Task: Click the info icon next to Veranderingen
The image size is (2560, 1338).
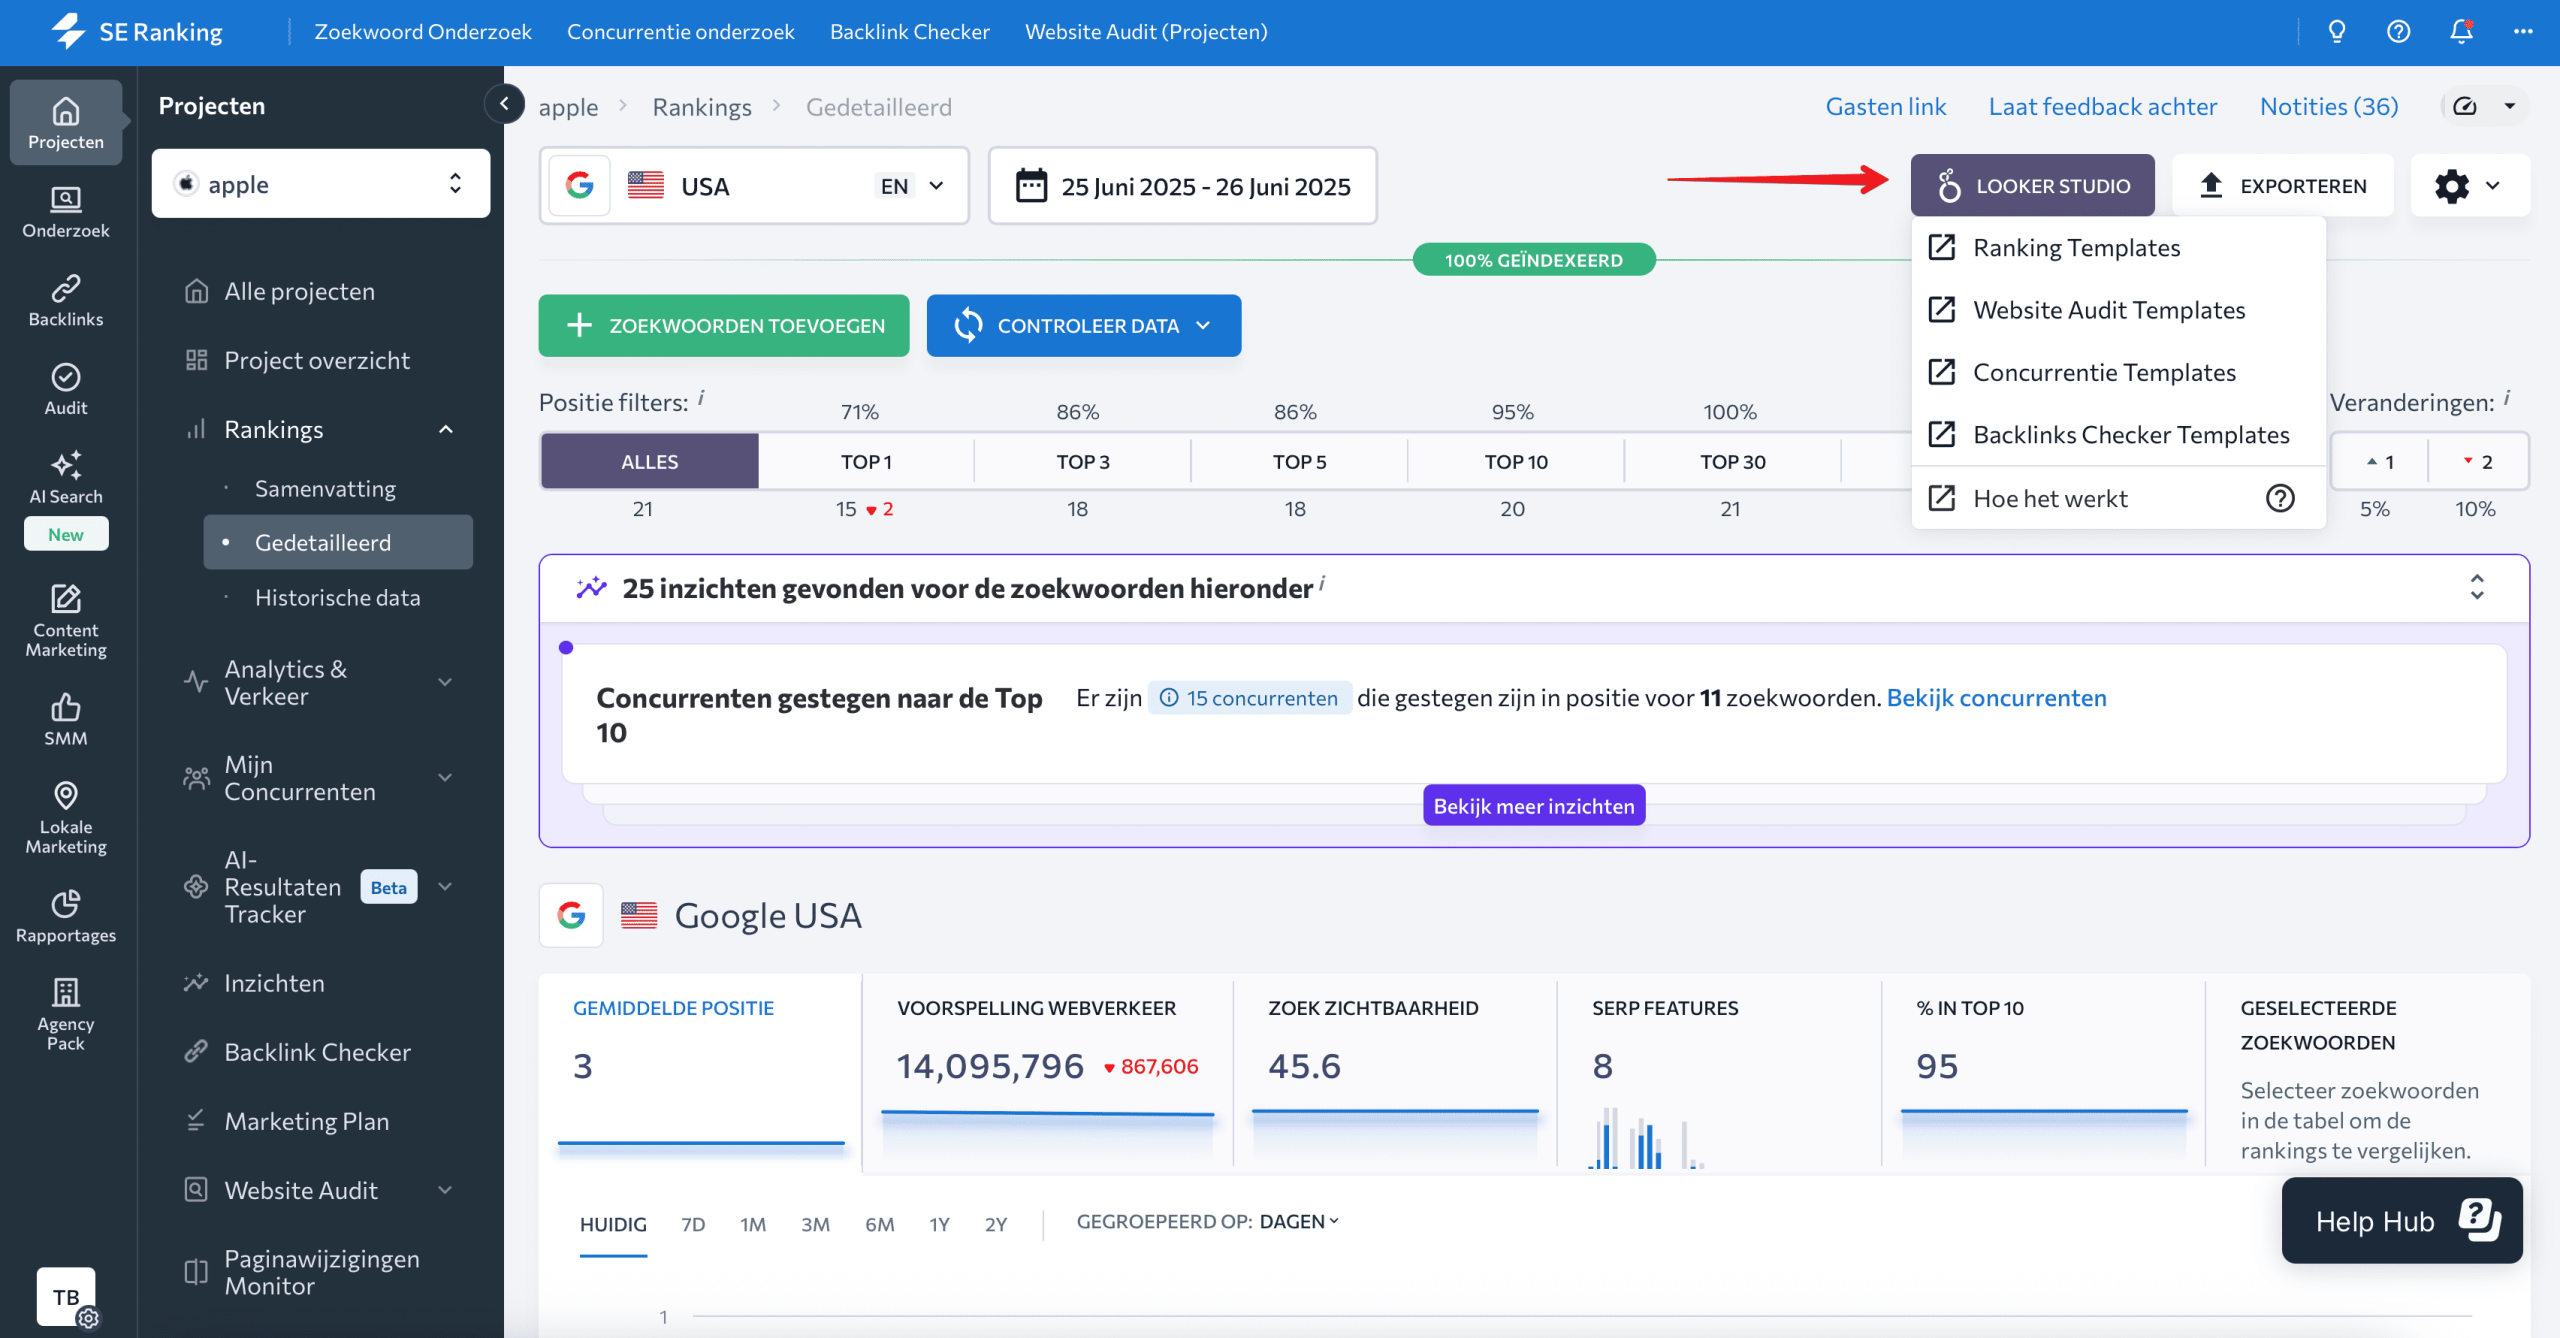Action: (2508, 397)
